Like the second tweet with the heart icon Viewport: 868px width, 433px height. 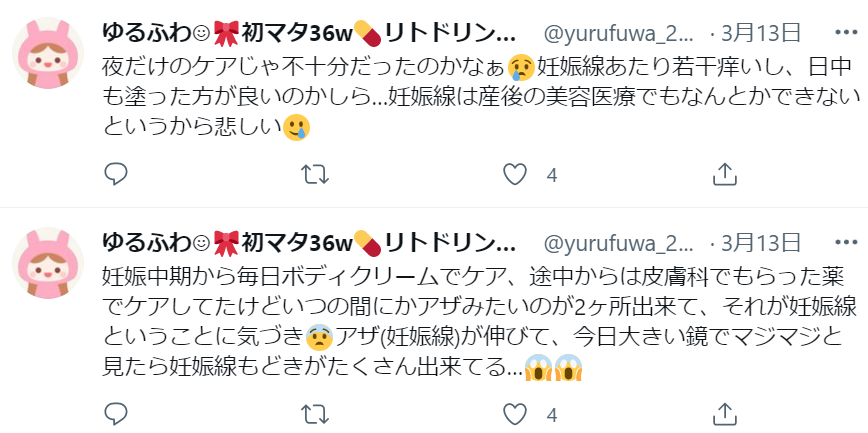514,414
